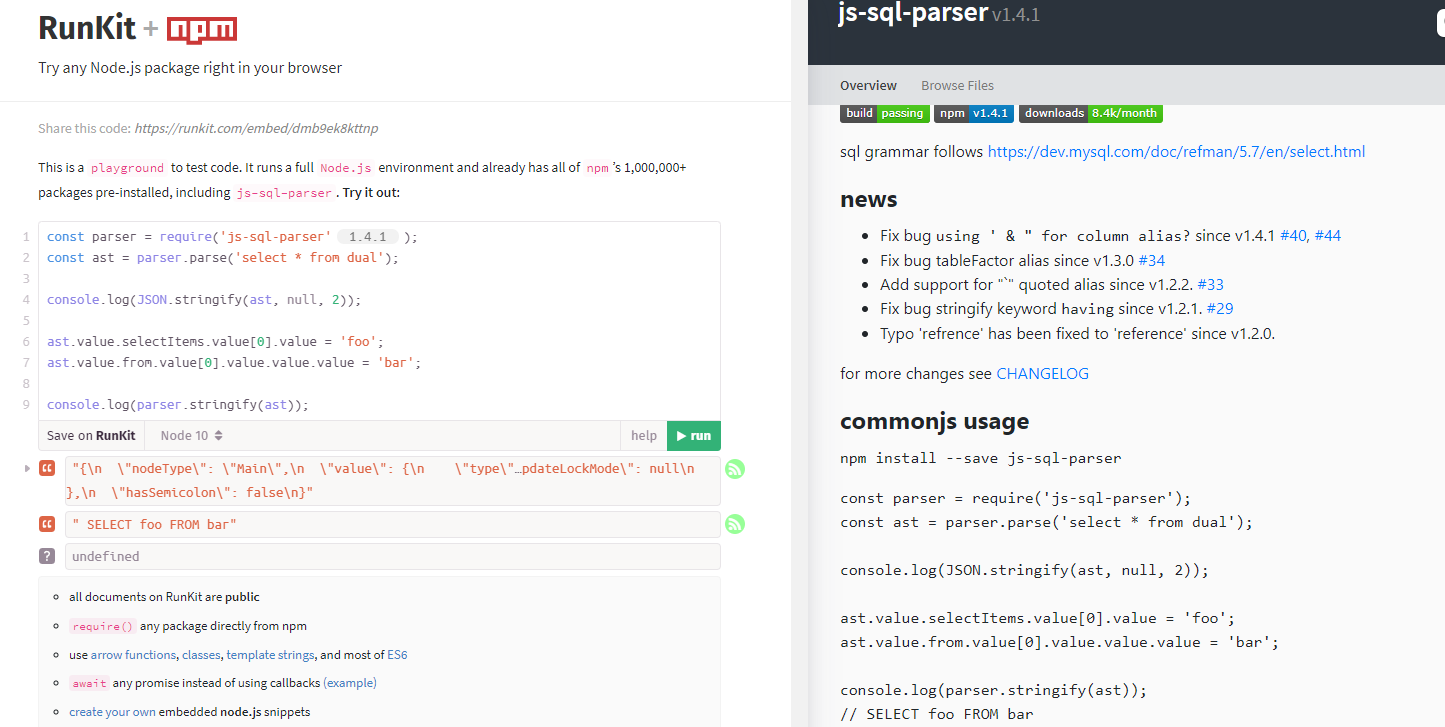Click line number 9 in the editor gutter

(x=26, y=405)
